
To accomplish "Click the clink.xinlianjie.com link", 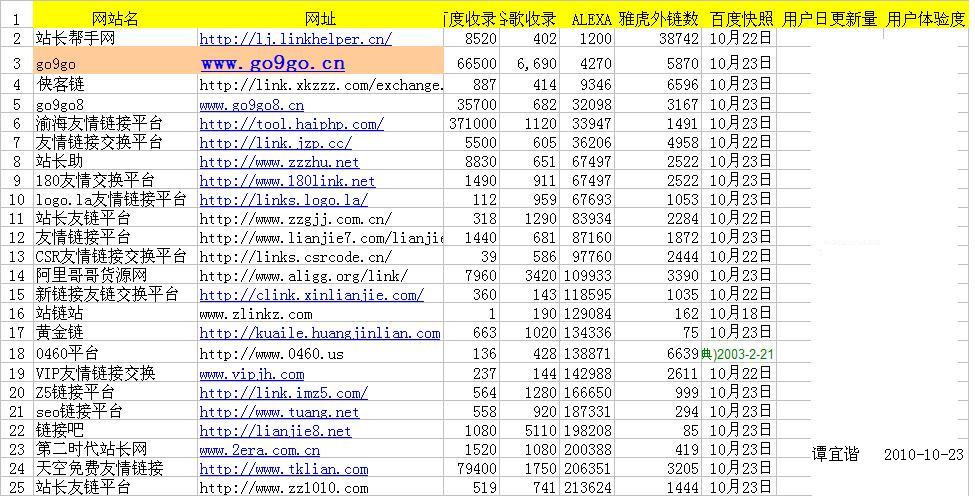I will (x=311, y=295).
